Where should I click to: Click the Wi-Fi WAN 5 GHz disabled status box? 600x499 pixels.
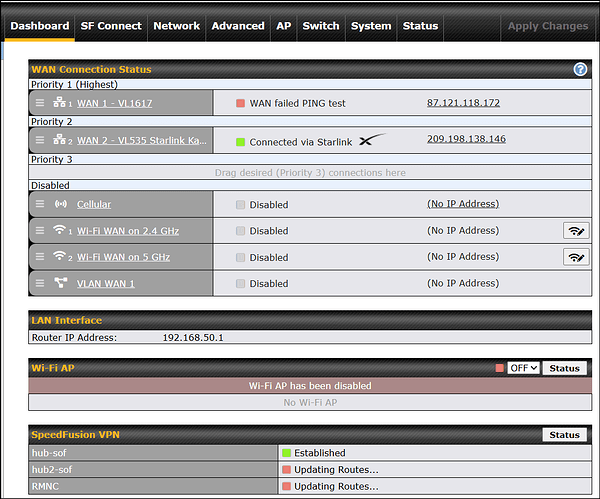pyautogui.click(x=240, y=258)
